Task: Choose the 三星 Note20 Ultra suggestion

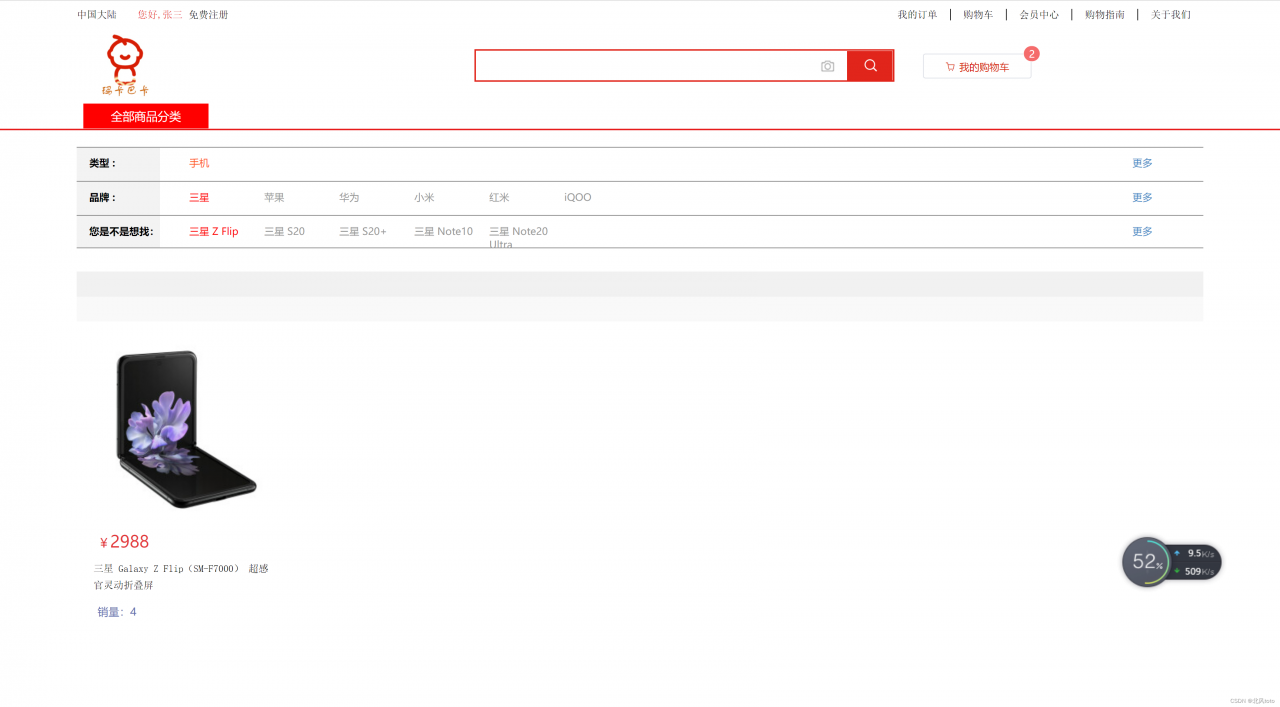Action: pos(518,237)
